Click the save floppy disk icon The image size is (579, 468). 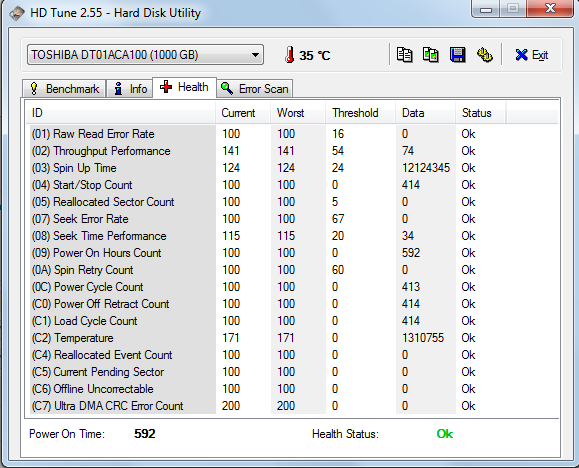coord(458,55)
